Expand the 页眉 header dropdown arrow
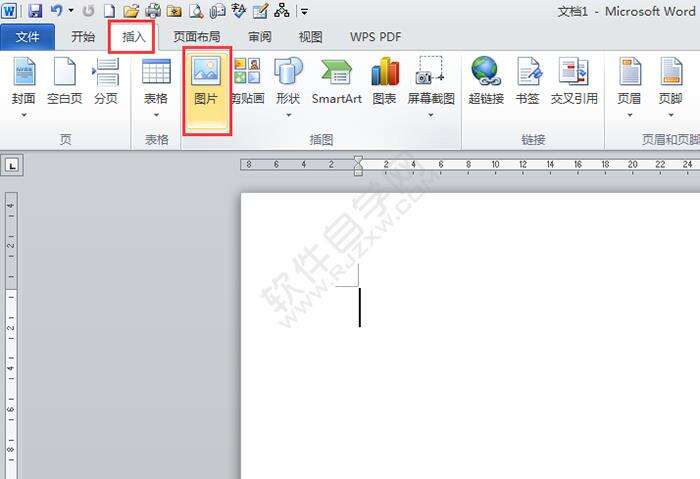The height and width of the screenshot is (479, 700). [x=630, y=115]
